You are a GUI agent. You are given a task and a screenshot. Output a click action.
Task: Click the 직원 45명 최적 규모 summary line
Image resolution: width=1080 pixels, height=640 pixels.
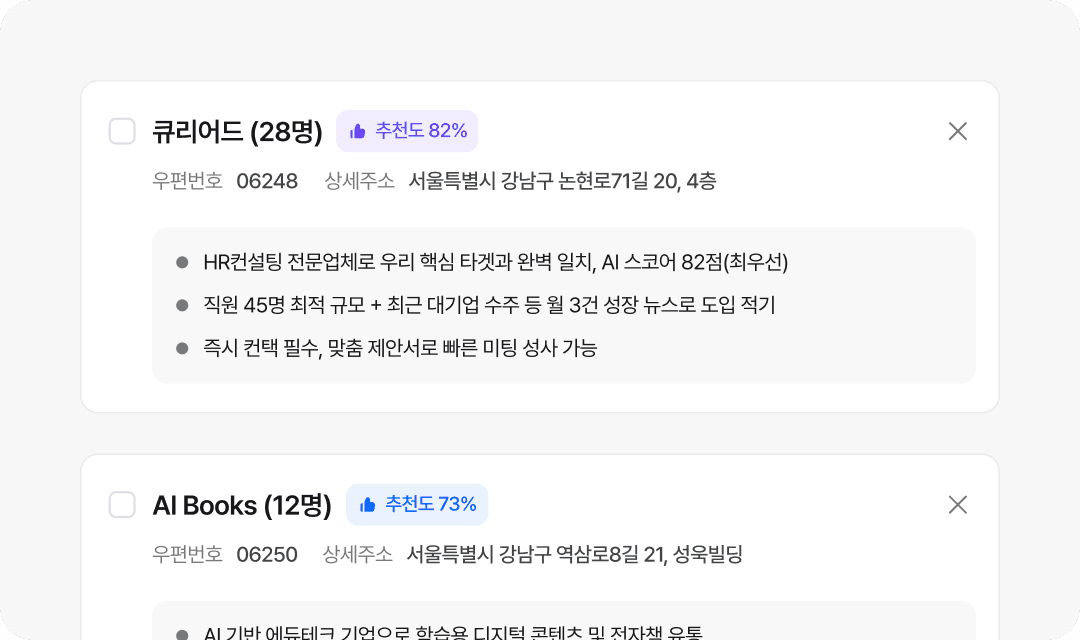[489, 305]
